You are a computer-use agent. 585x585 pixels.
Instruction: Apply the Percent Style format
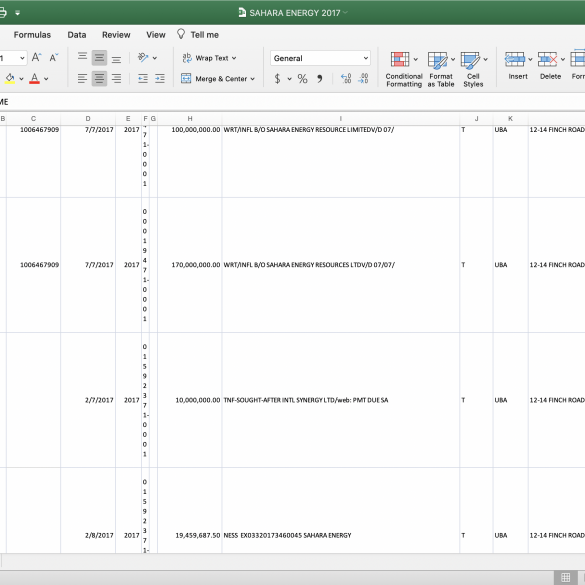tap(303, 79)
